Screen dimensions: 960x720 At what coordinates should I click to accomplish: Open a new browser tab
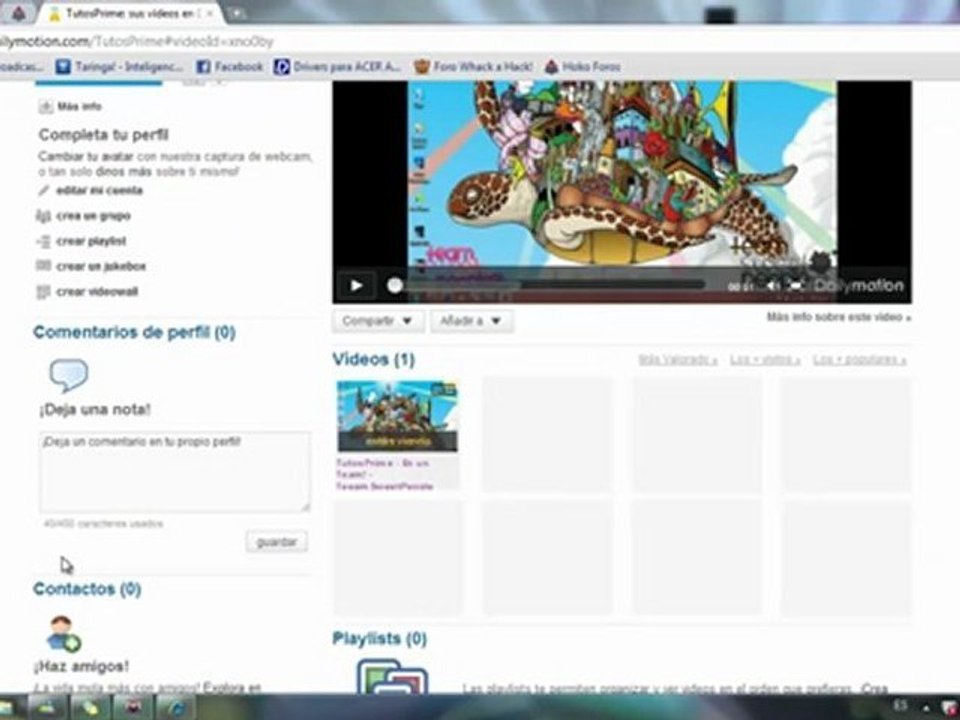click(x=237, y=13)
